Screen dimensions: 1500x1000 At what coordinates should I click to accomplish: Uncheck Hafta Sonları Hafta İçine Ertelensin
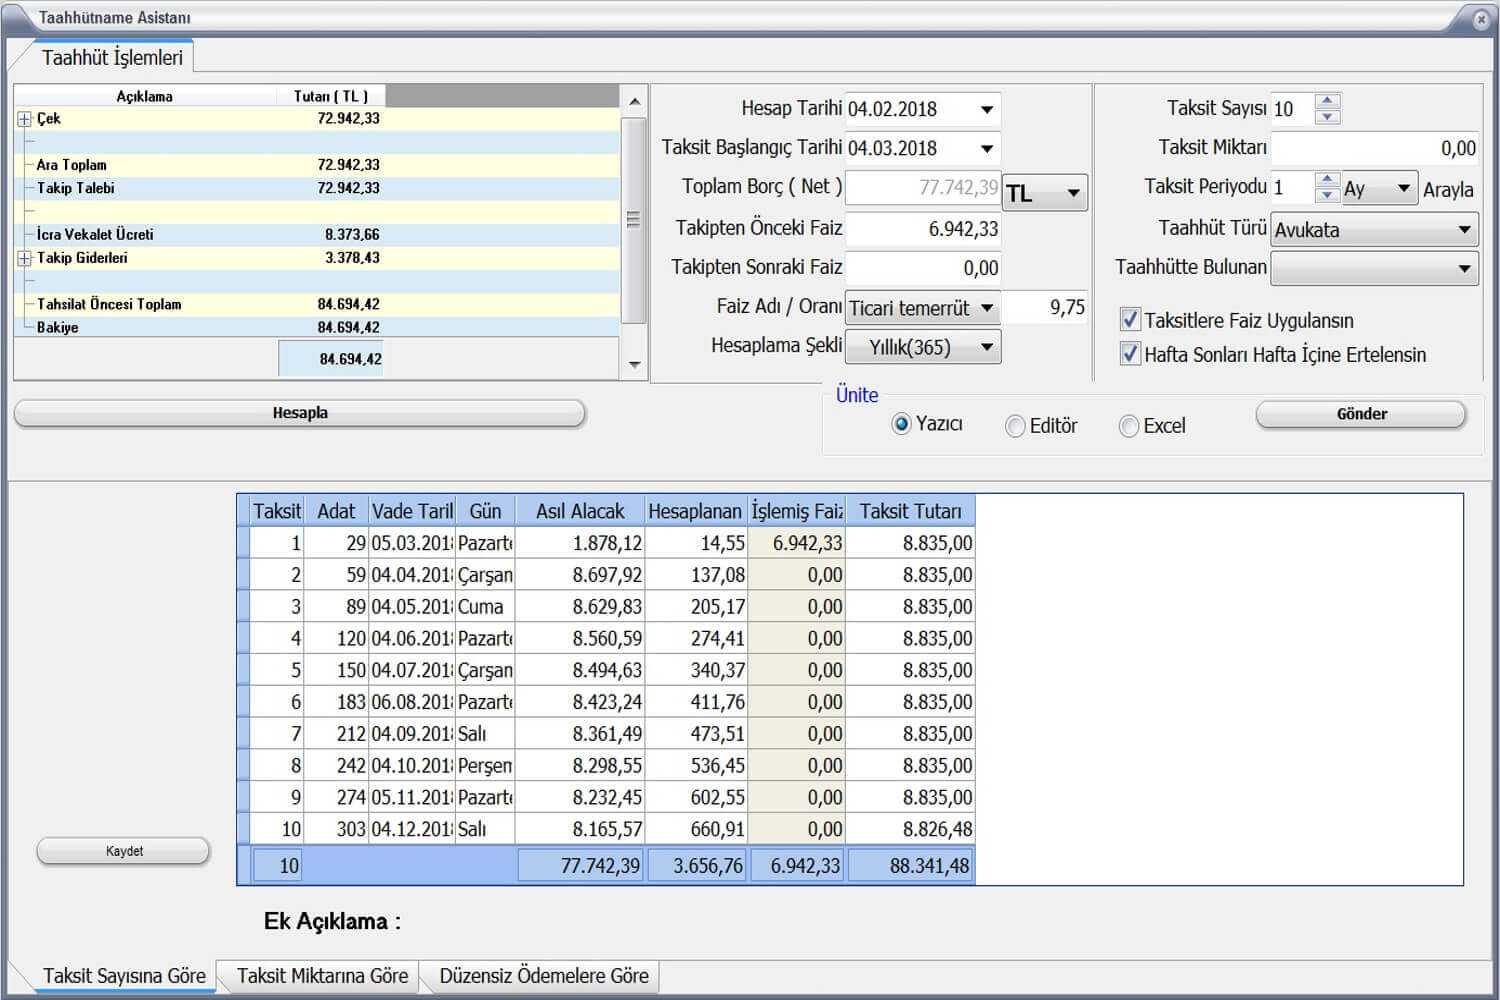click(x=1130, y=354)
